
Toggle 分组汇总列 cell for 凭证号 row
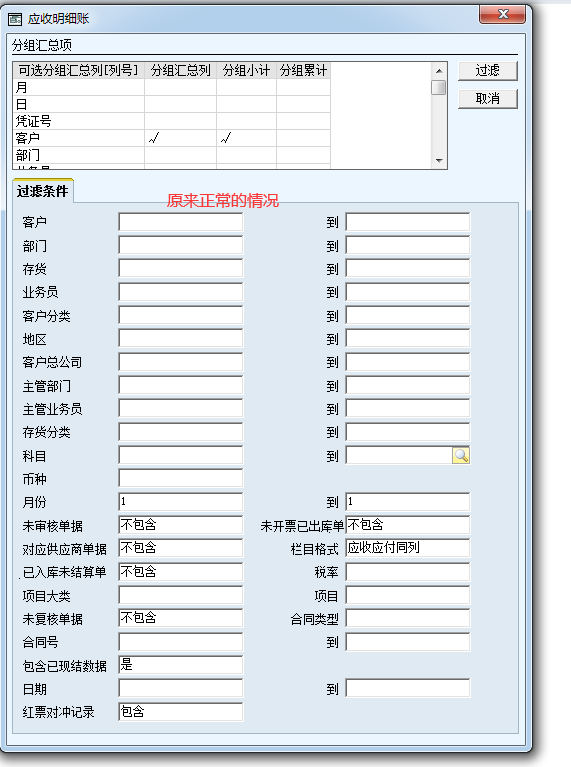[x=180, y=121]
